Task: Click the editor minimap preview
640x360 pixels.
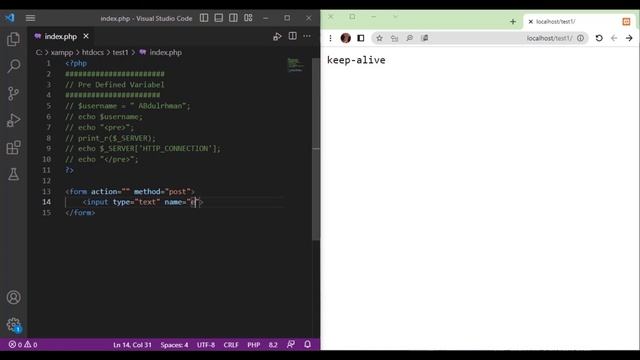Action: point(295,65)
